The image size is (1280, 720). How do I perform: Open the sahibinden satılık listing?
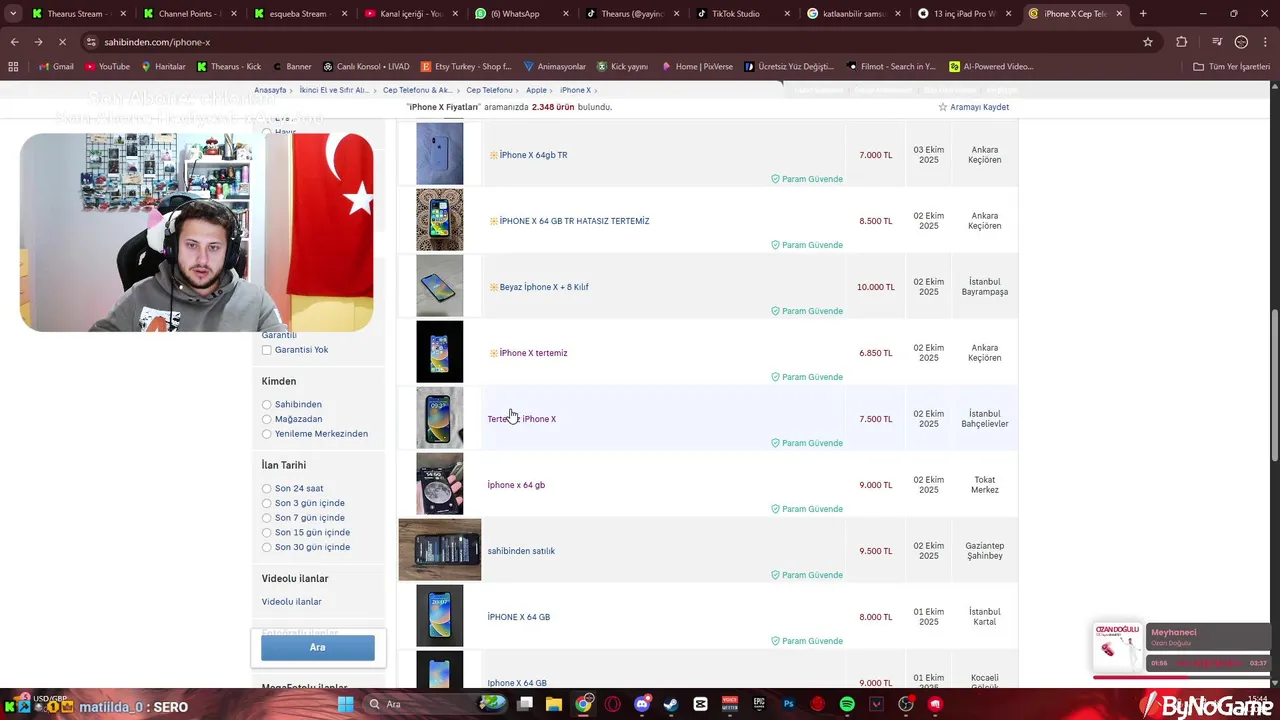(521, 551)
